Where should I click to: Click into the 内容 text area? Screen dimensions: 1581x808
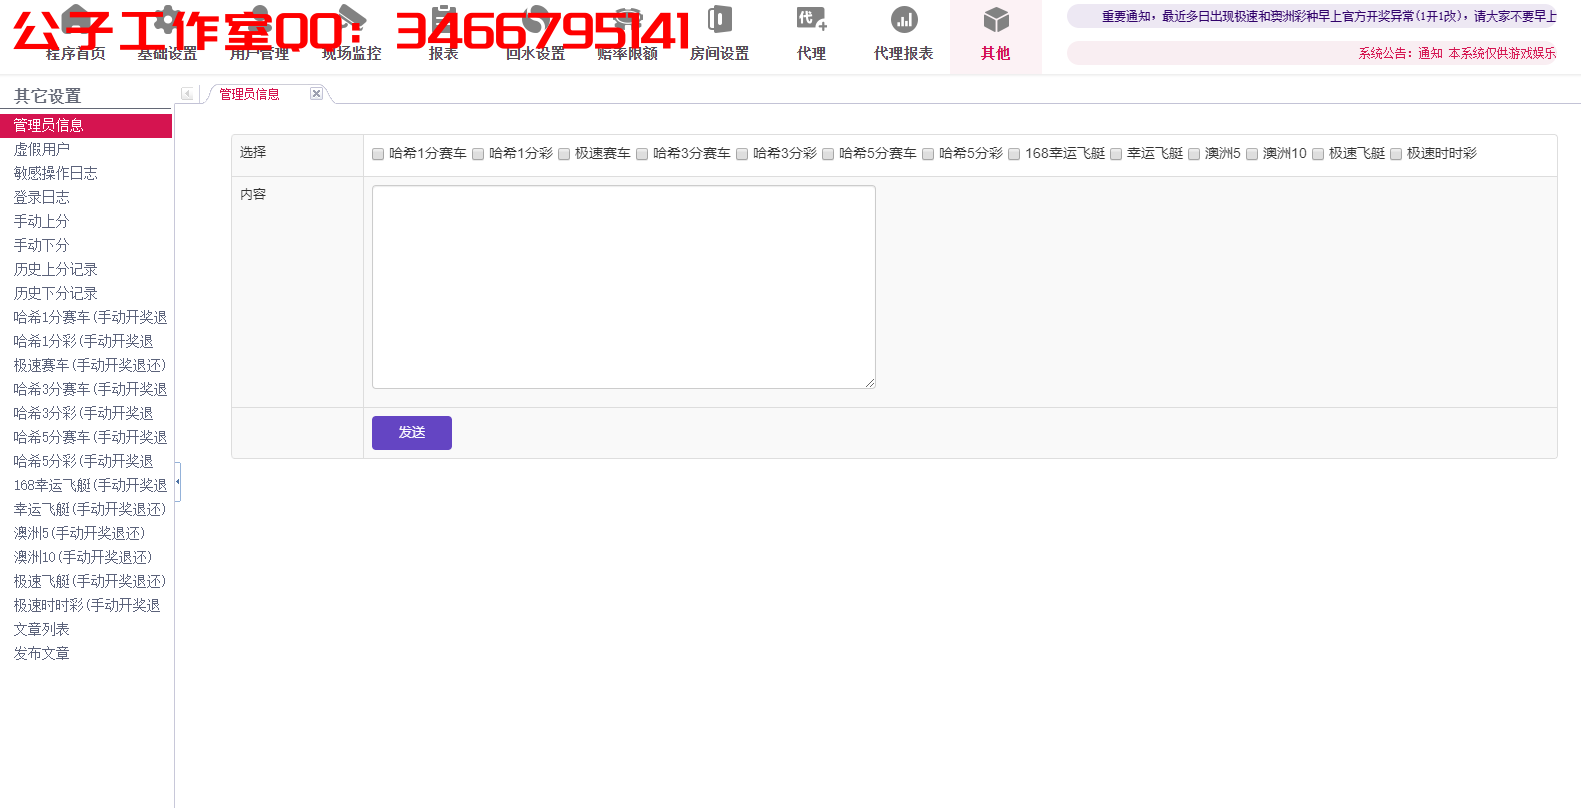tap(624, 287)
